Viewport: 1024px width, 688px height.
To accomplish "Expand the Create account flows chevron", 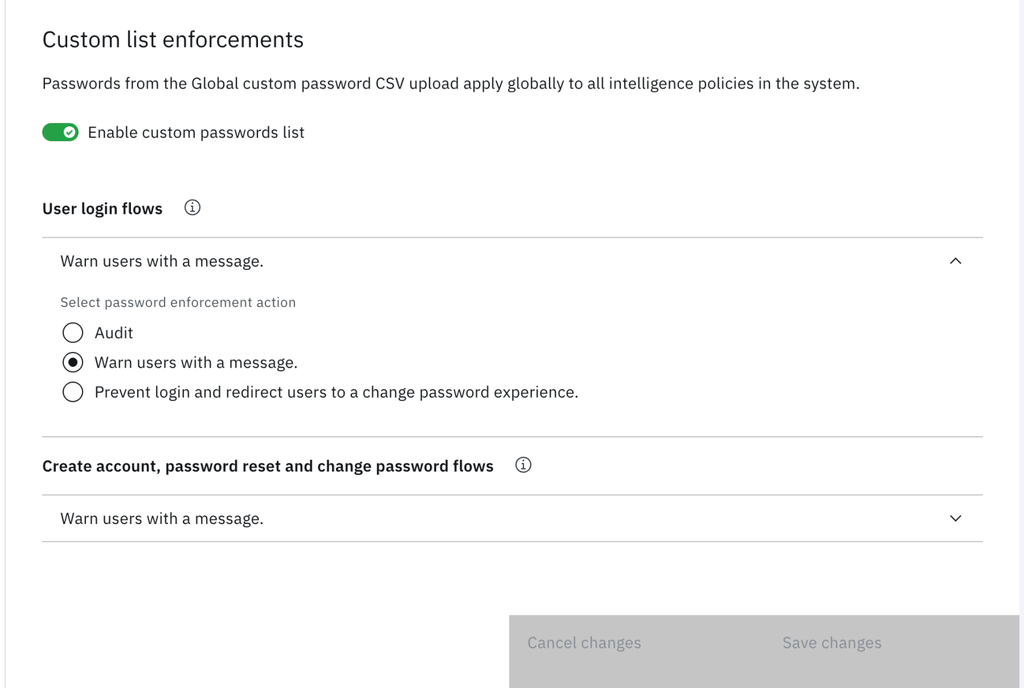I will click(955, 519).
